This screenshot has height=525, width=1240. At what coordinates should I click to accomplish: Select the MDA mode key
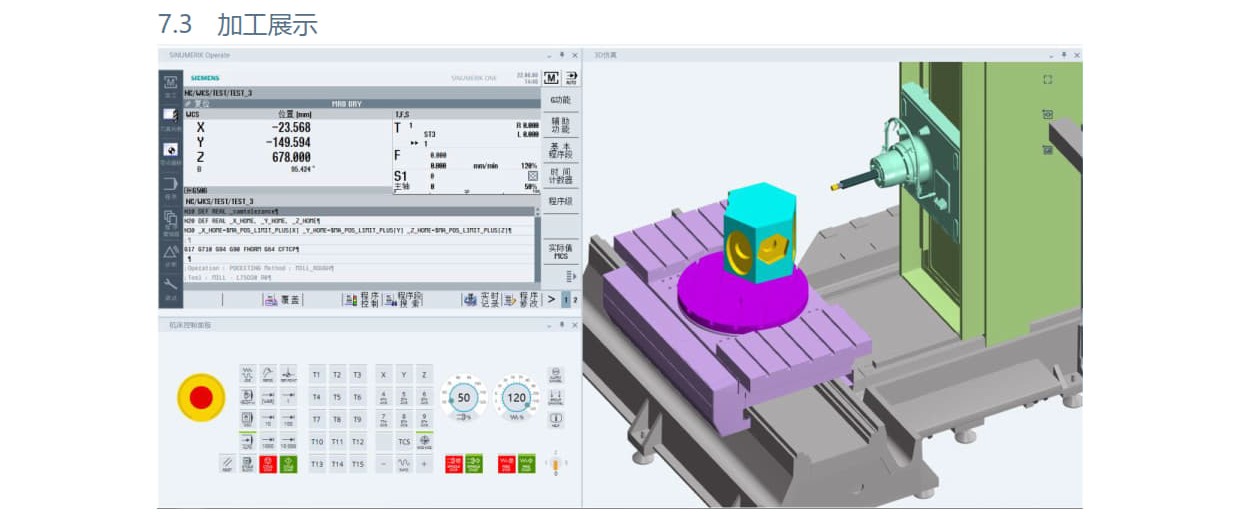click(x=248, y=419)
